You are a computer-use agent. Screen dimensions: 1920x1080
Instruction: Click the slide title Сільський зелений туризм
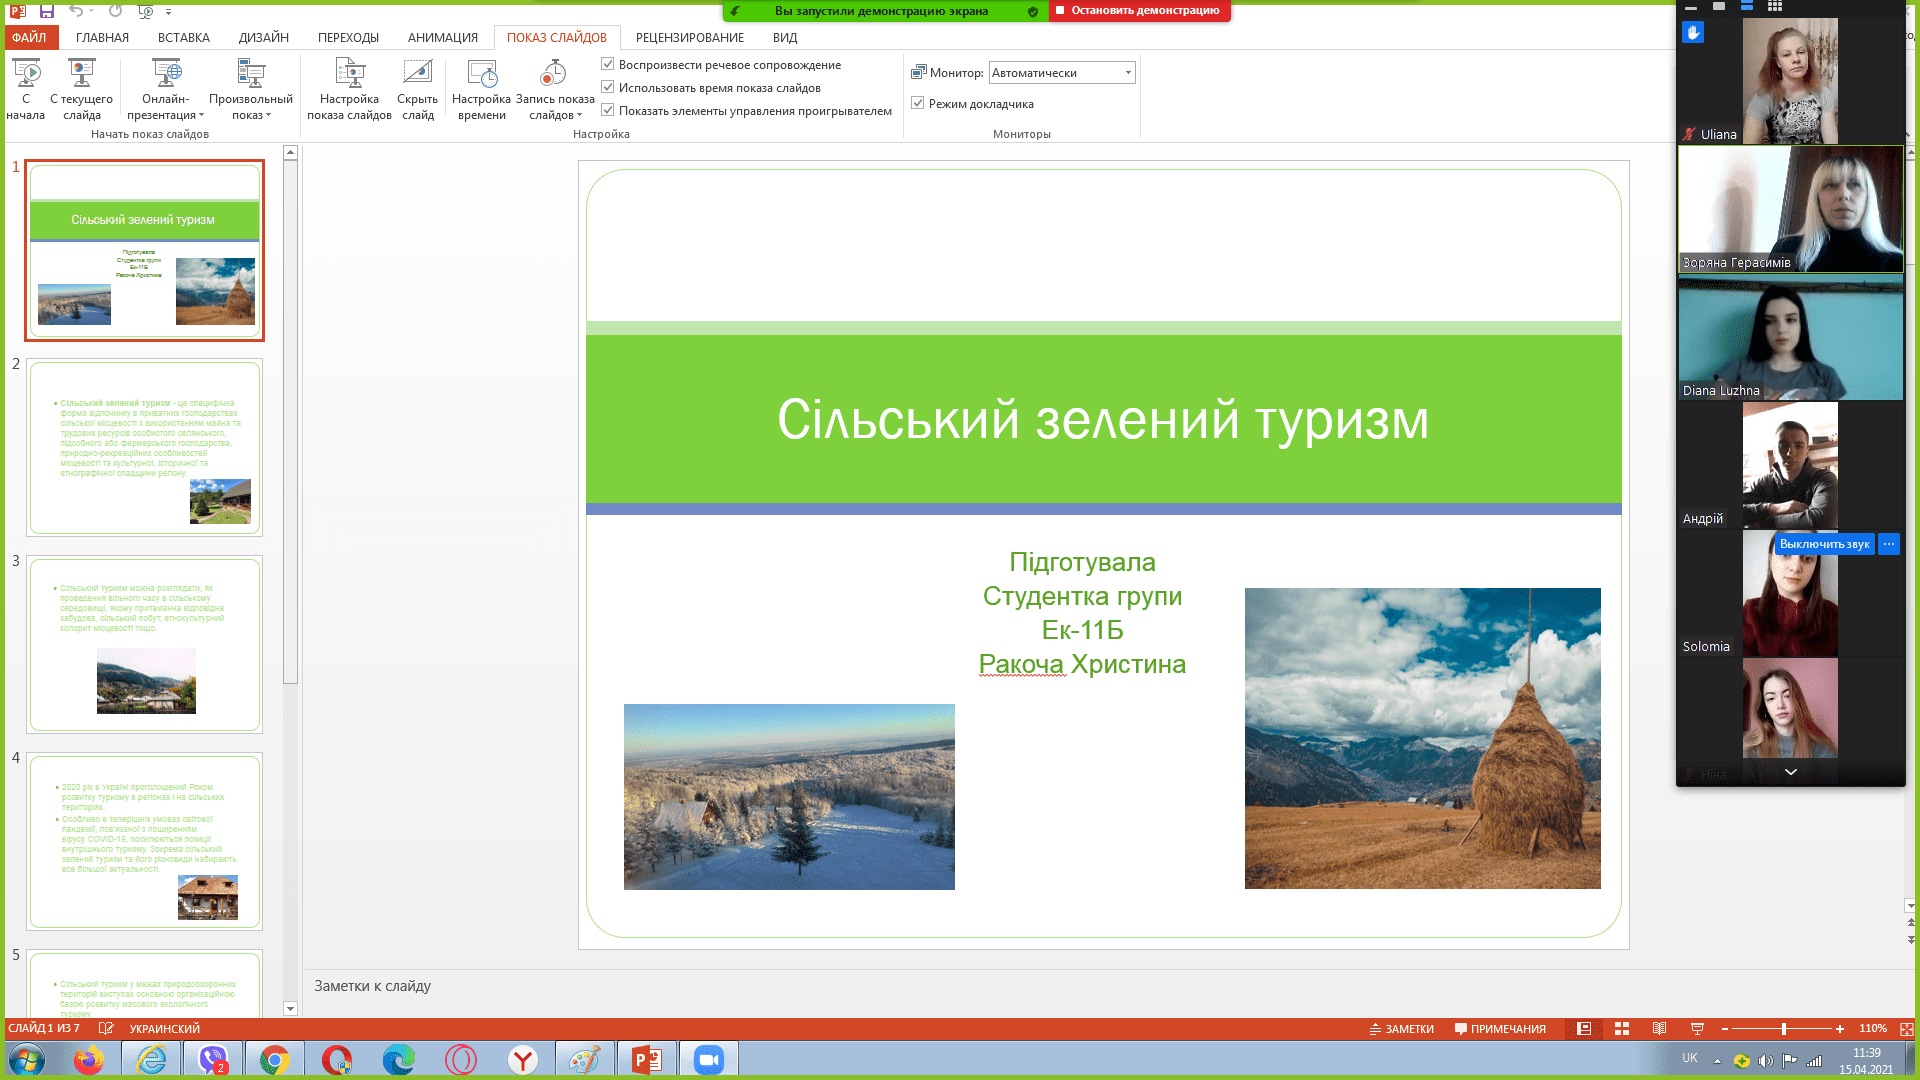[1103, 419]
